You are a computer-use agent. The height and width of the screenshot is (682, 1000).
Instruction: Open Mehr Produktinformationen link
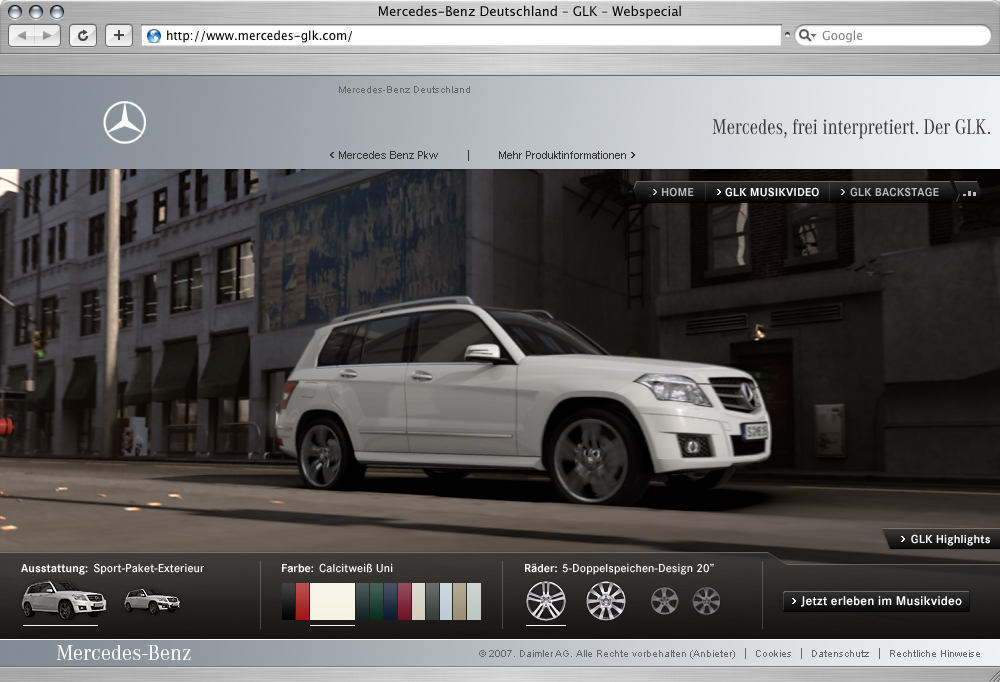click(567, 155)
